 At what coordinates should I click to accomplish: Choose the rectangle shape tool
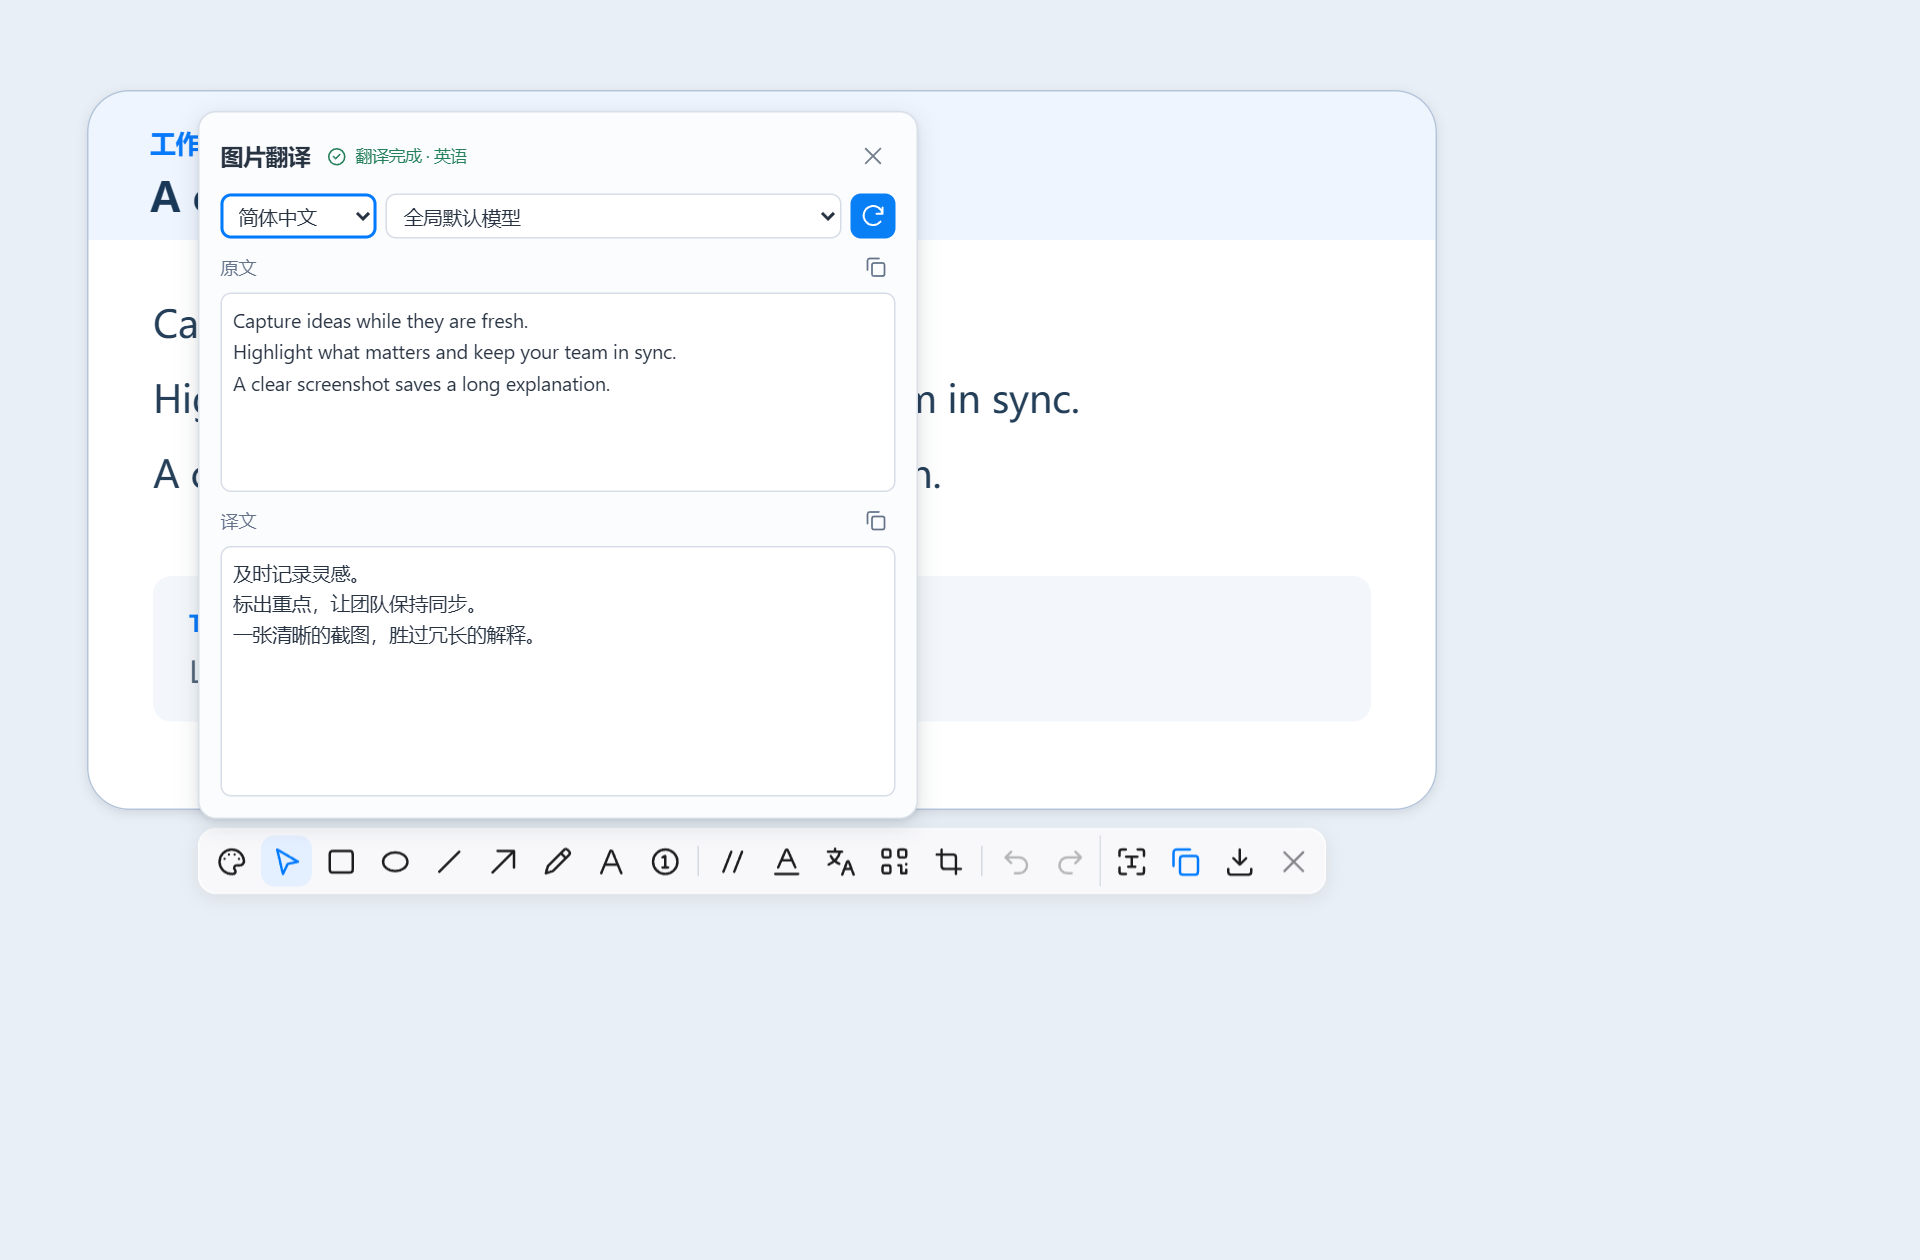tap(341, 862)
